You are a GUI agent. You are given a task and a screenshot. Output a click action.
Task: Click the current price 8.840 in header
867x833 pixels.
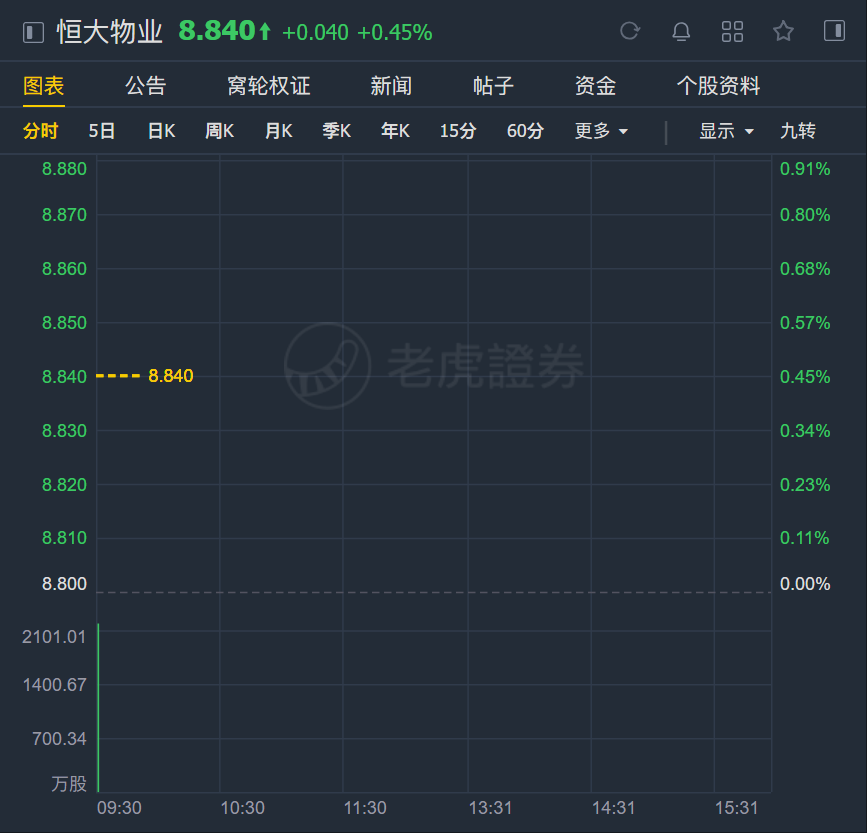click(x=217, y=31)
